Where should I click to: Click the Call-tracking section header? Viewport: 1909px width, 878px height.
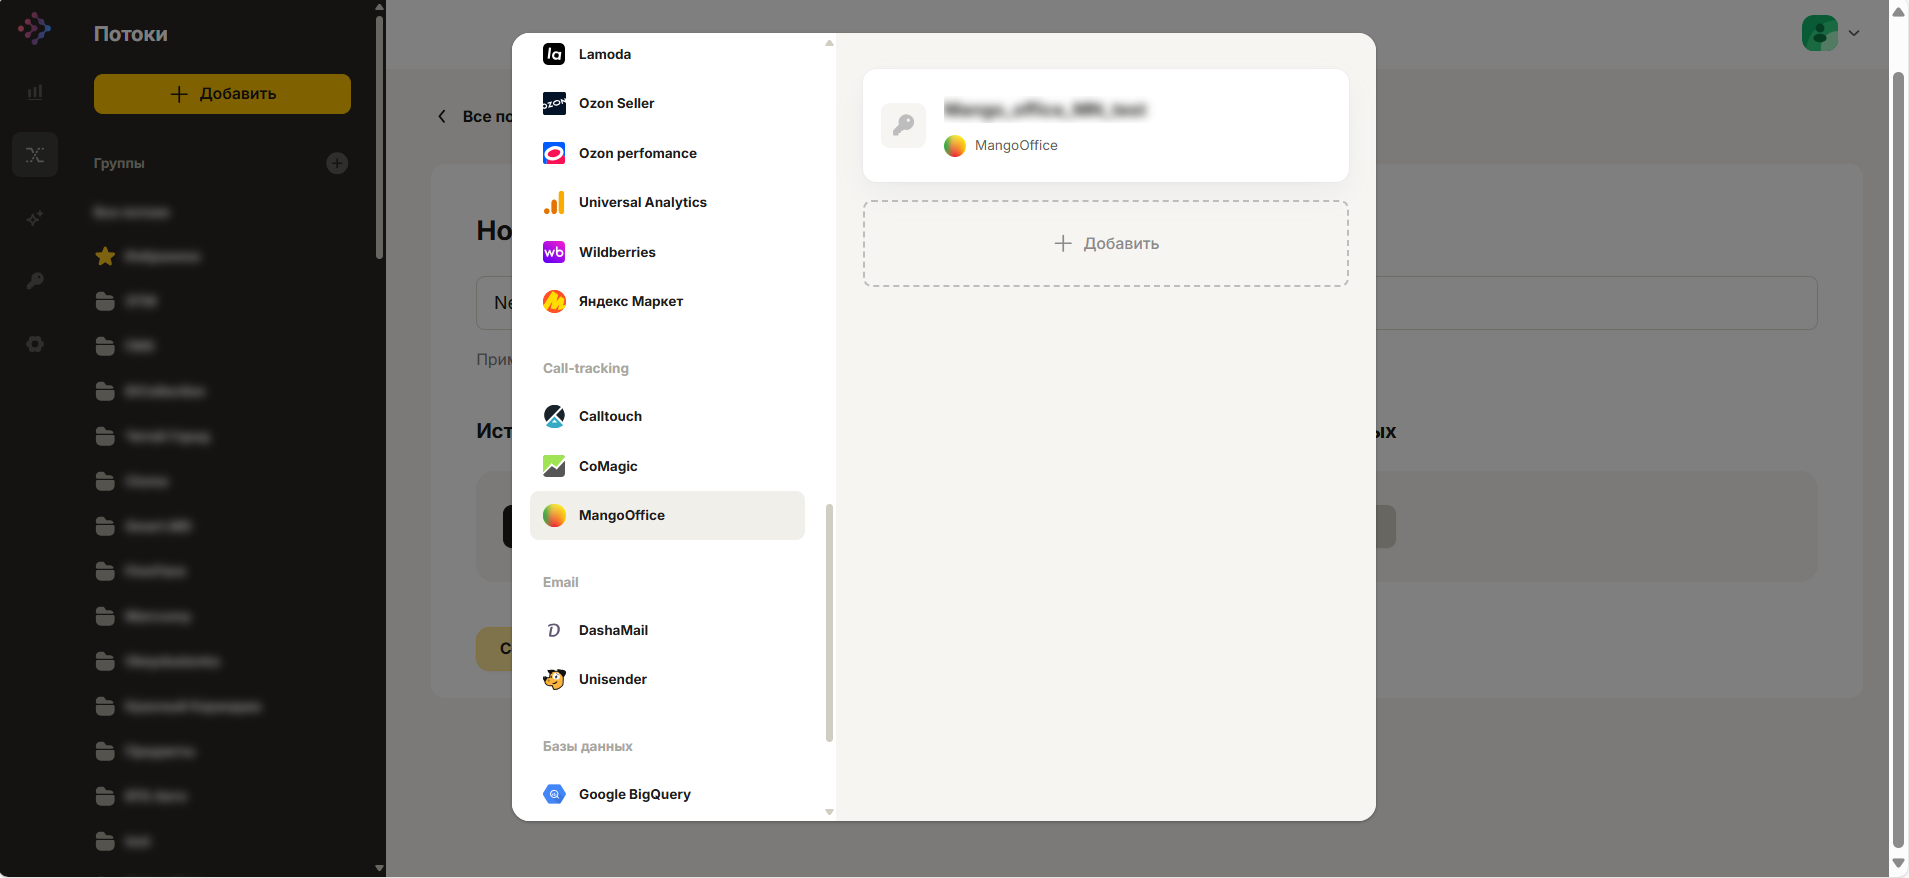586,368
